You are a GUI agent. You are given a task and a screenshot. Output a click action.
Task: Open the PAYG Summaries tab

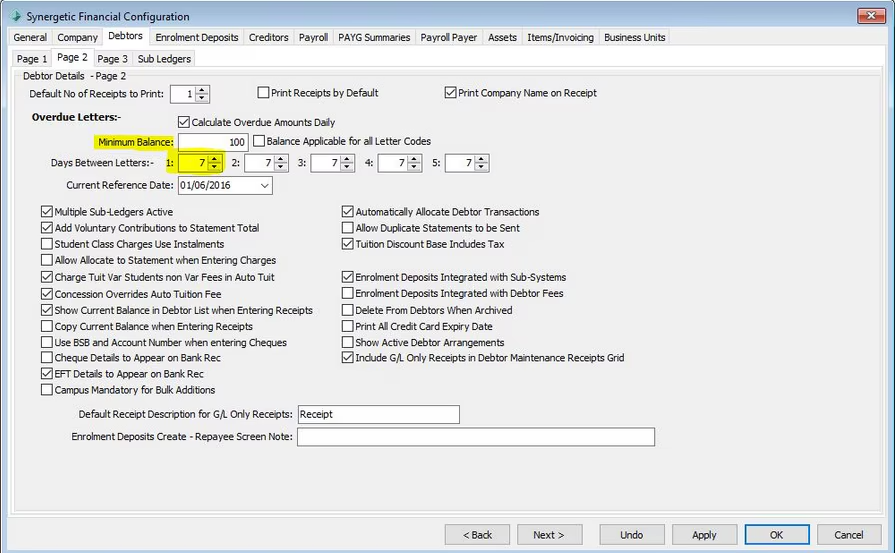pos(374,38)
